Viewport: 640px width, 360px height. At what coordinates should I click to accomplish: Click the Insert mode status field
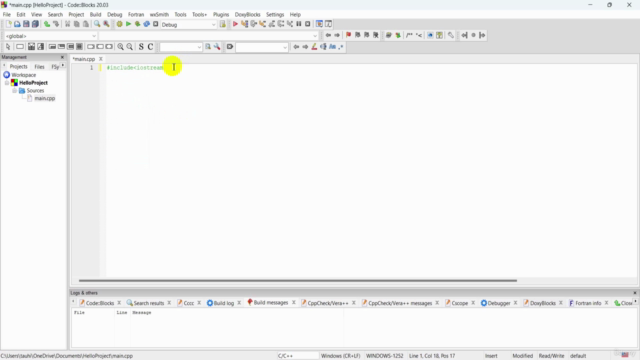point(491,356)
